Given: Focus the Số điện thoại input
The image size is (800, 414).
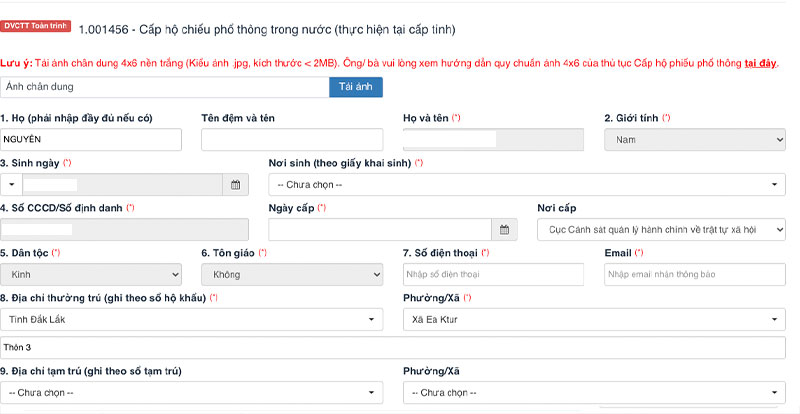Looking at the screenshot, I should point(493,274).
